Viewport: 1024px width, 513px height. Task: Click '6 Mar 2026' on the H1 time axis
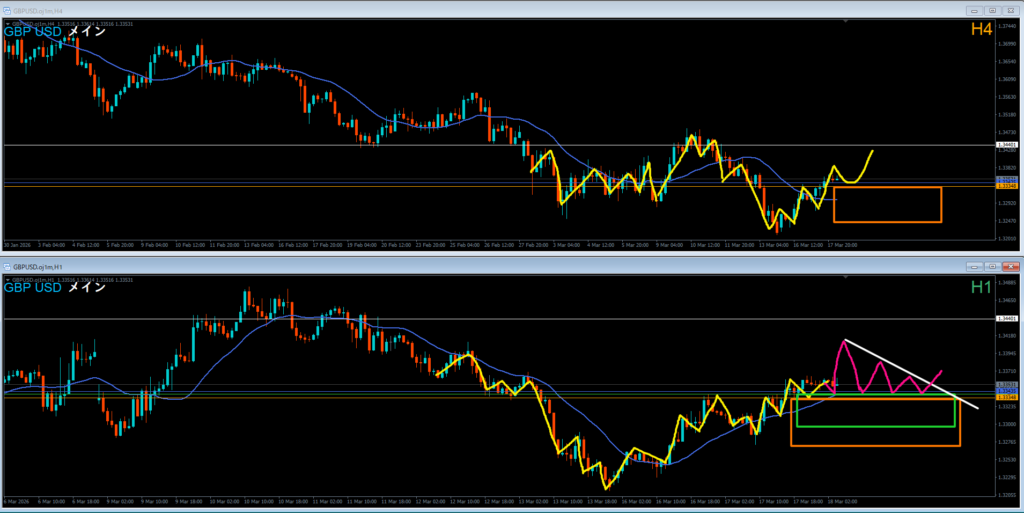click(16, 501)
